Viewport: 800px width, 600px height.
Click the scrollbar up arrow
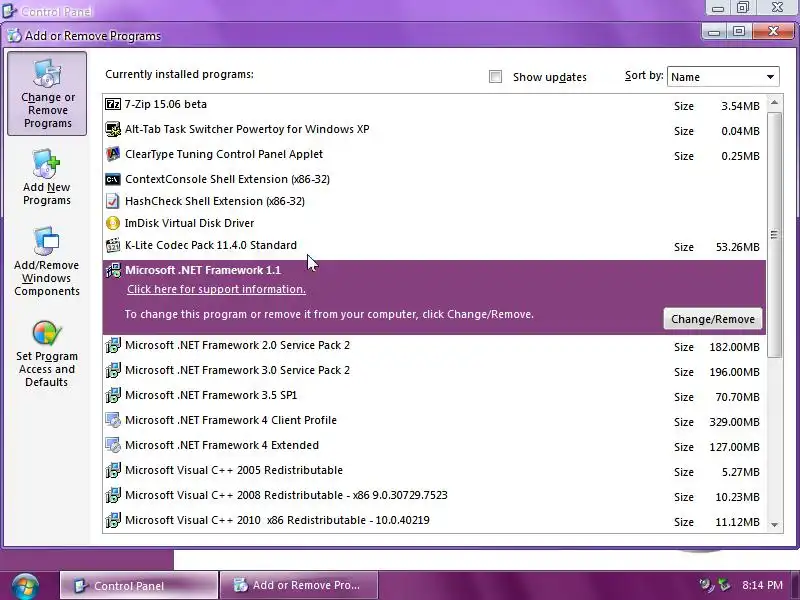pyautogui.click(x=774, y=103)
